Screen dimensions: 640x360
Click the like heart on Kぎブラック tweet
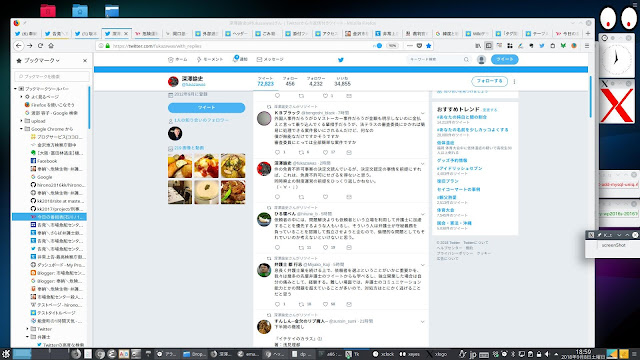tap(325, 153)
